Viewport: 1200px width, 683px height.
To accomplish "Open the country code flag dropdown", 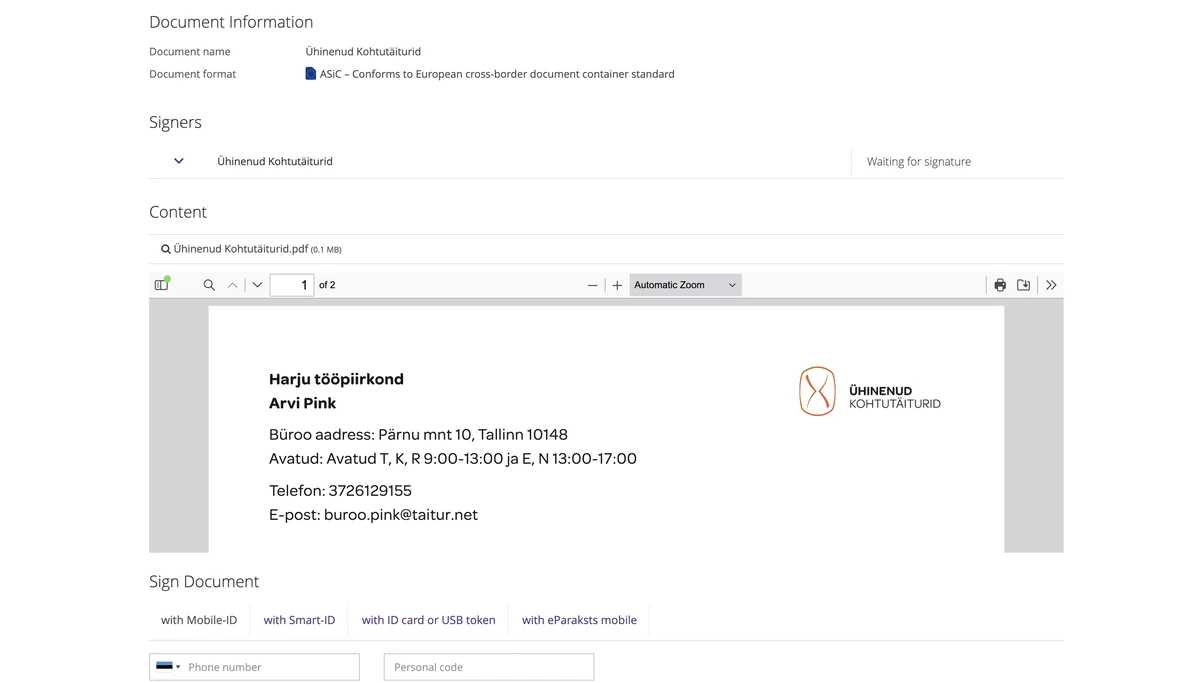I will coord(167,666).
